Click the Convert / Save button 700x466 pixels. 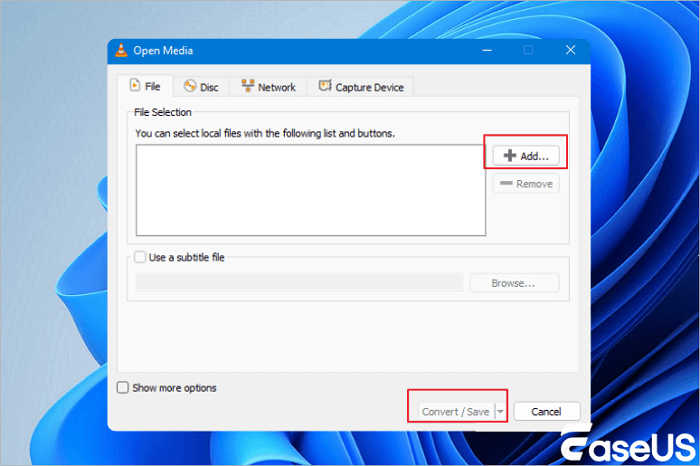coord(456,412)
